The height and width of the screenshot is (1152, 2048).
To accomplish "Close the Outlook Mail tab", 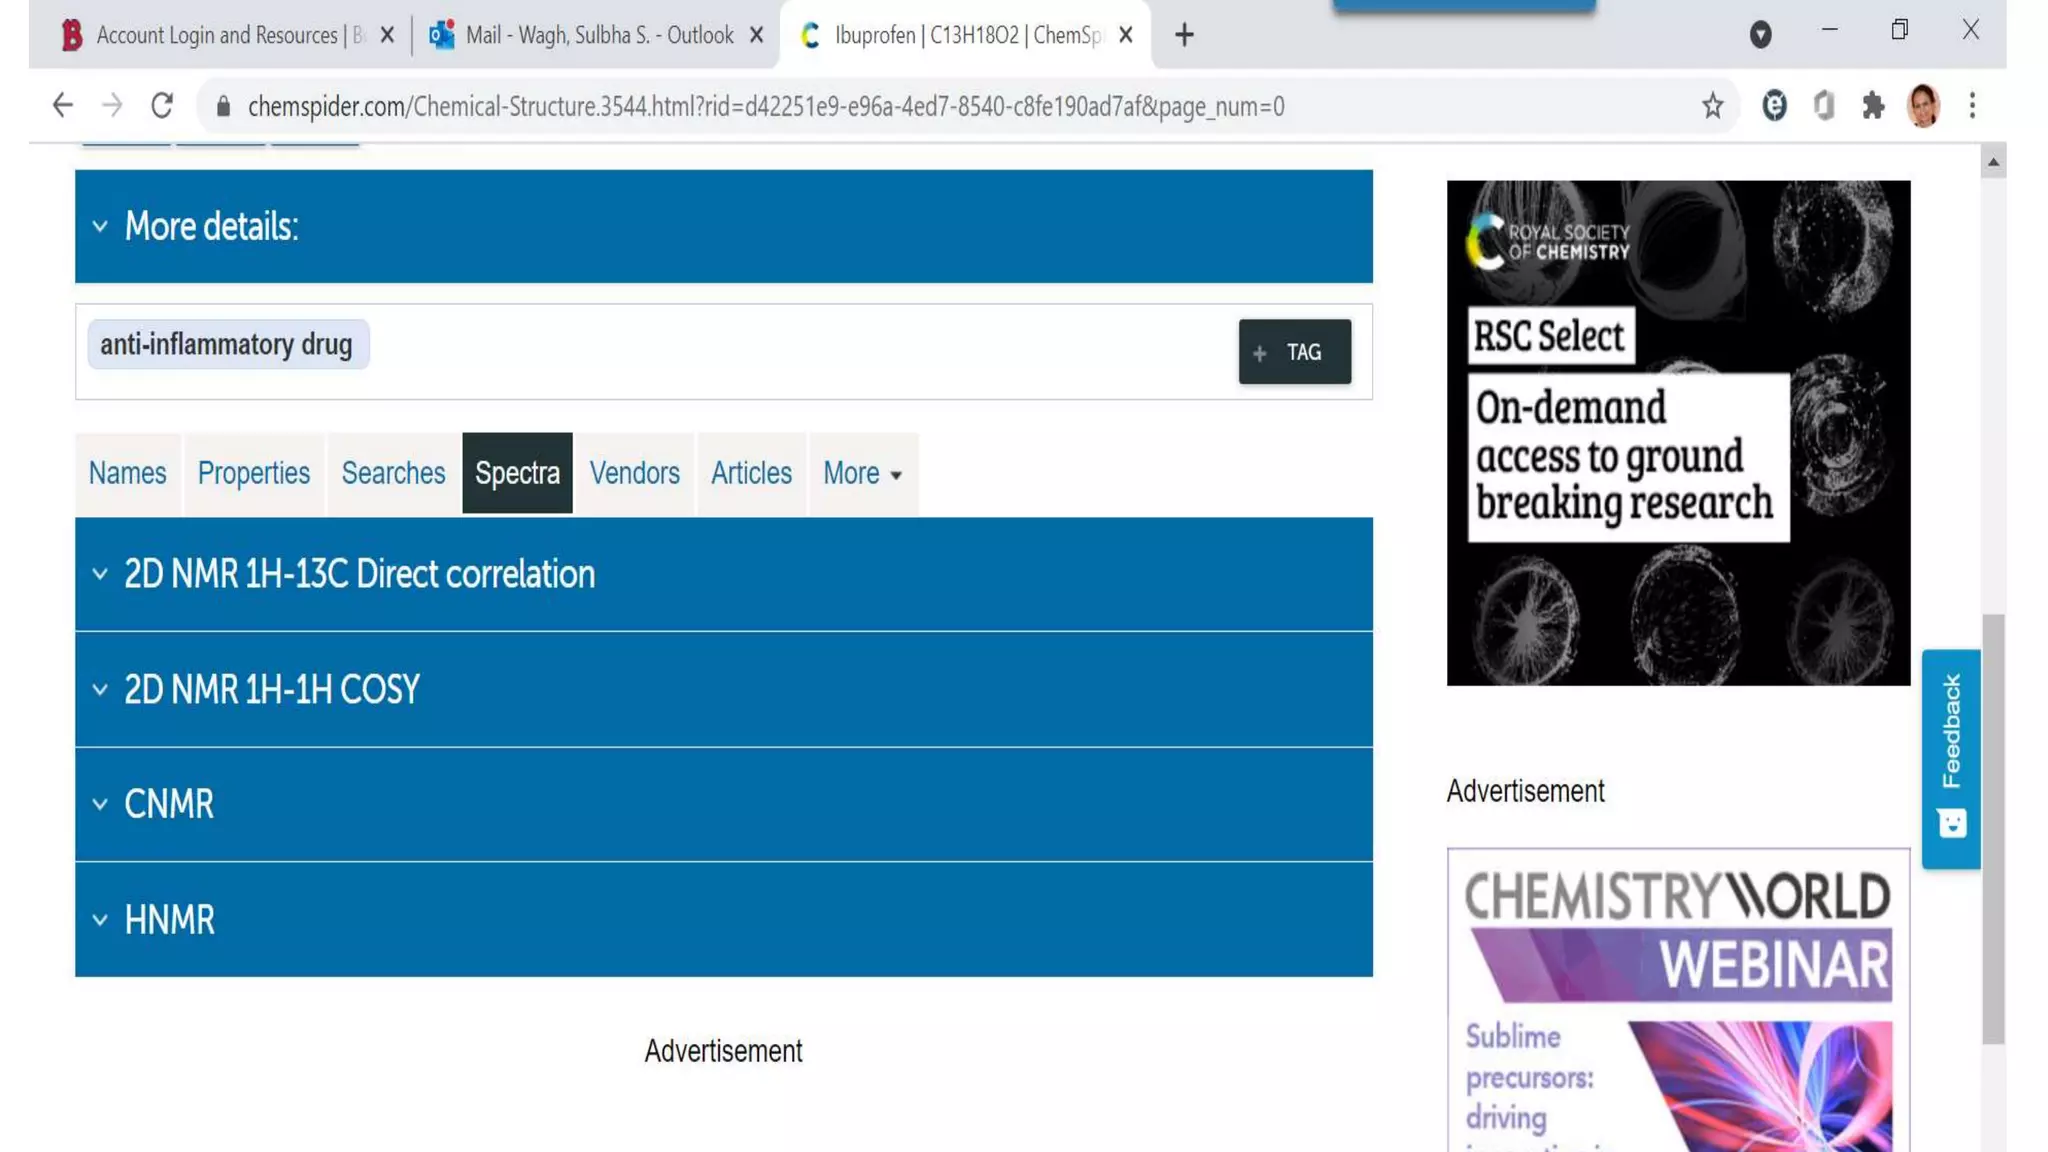I will 756,35.
